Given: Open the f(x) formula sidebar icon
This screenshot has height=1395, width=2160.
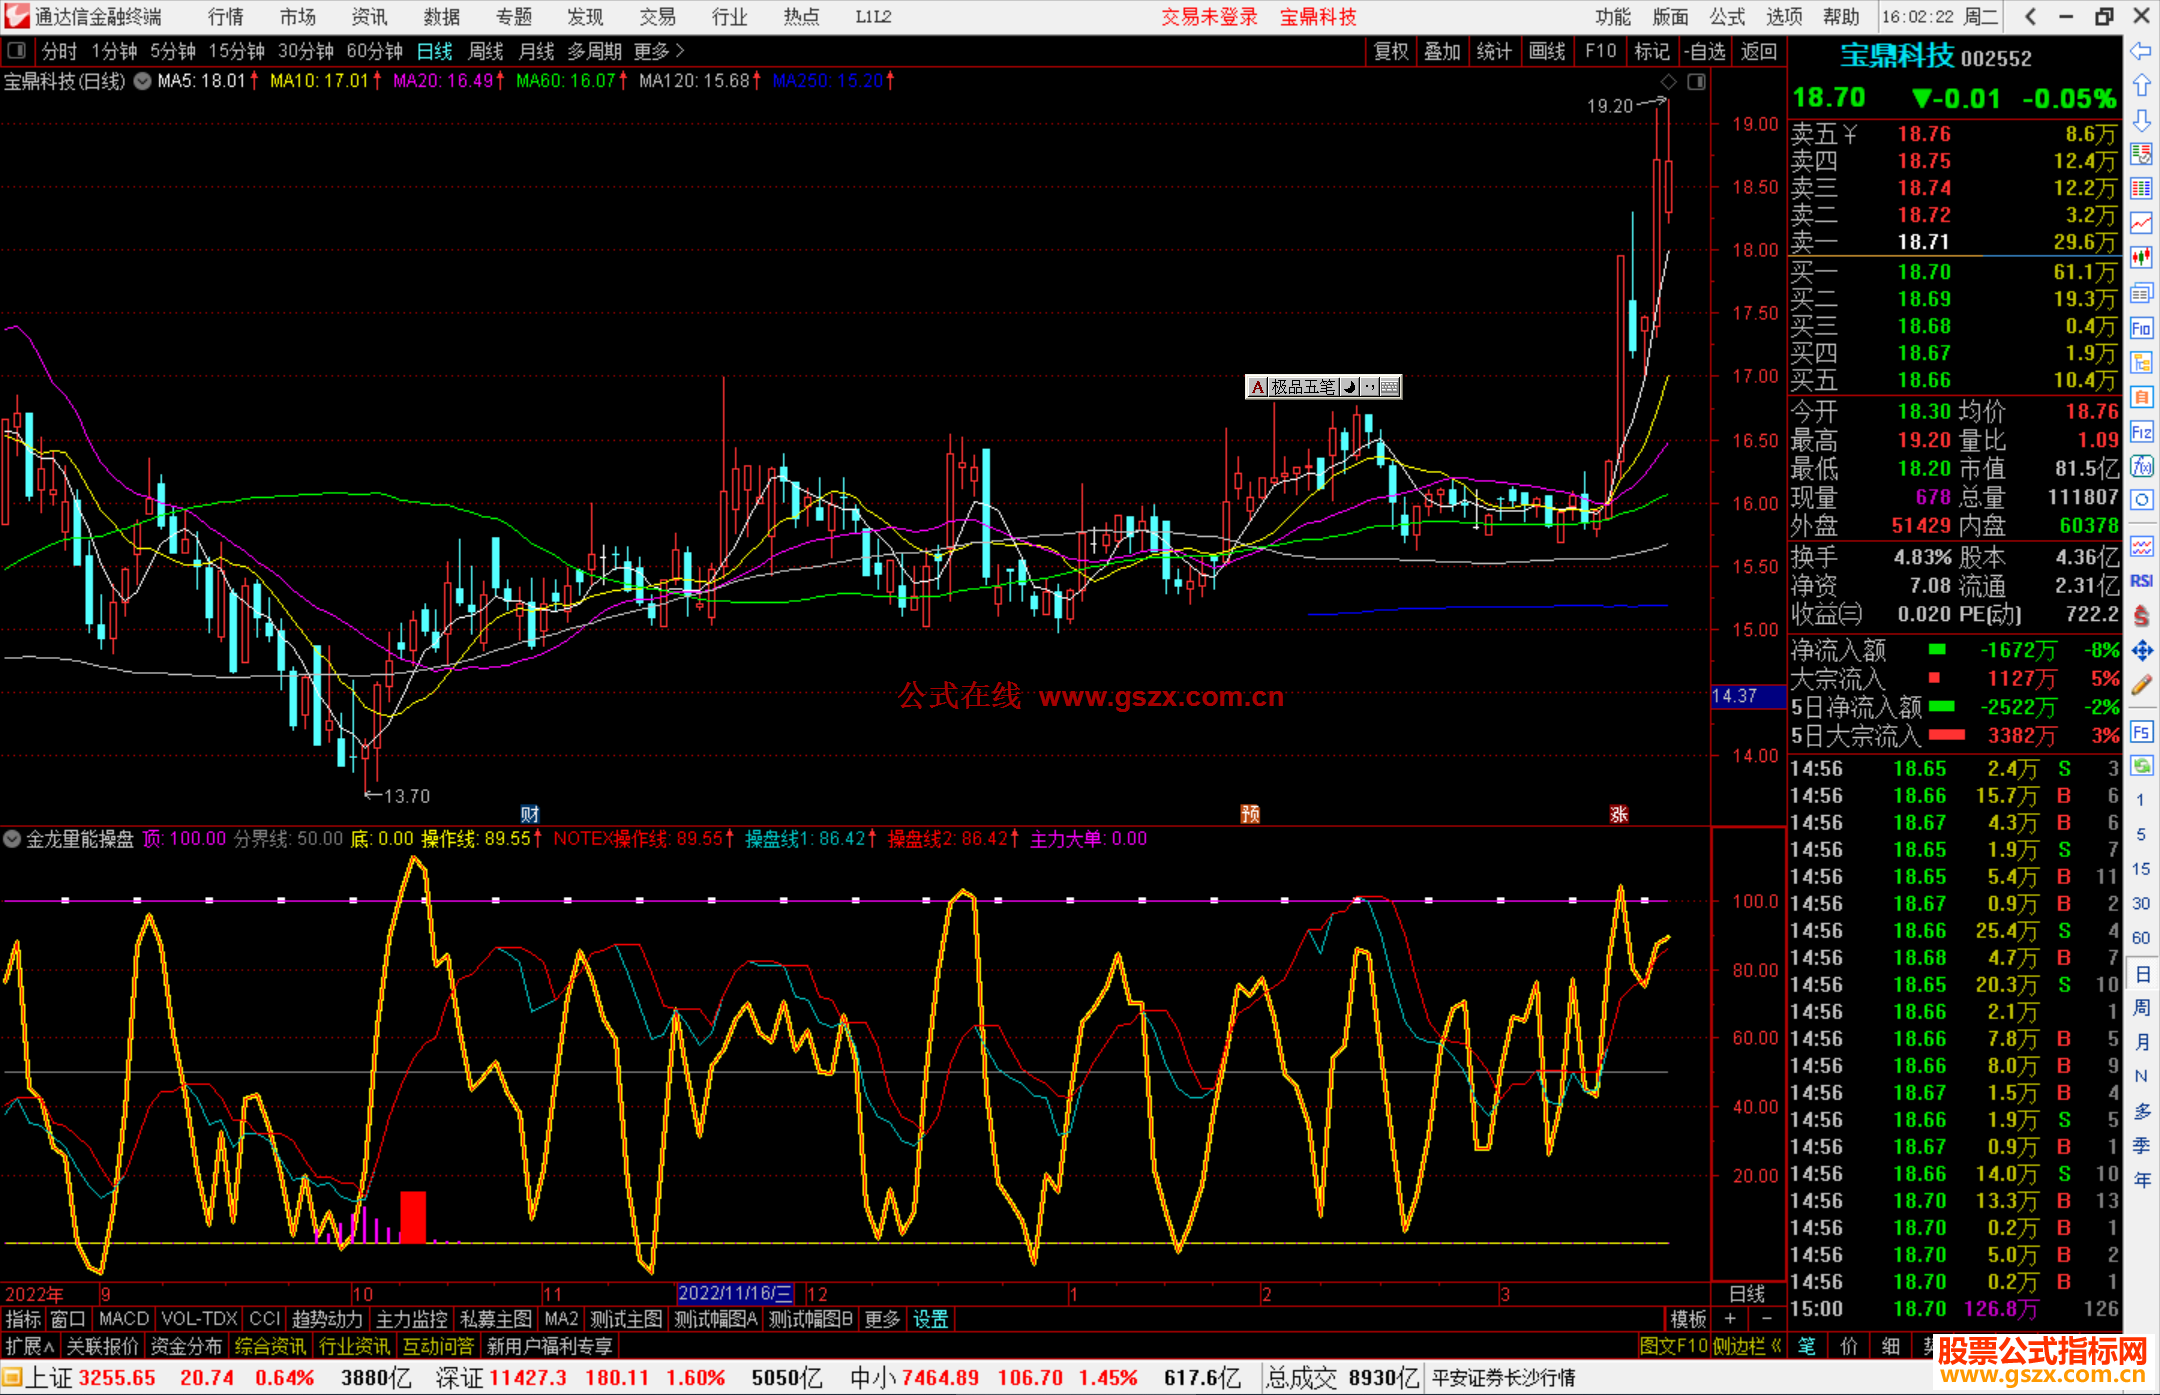Looking at the screenshot, I should (2141, 466).
